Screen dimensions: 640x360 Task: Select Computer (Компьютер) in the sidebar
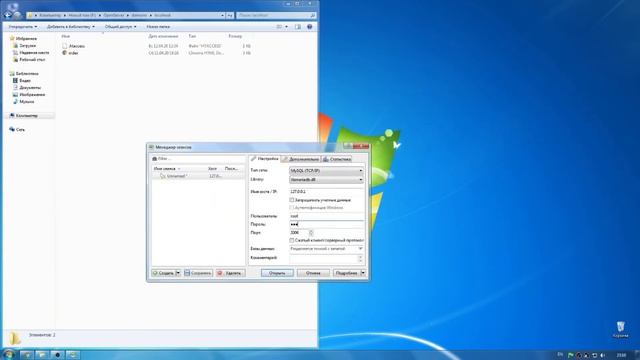pos(24,116)
